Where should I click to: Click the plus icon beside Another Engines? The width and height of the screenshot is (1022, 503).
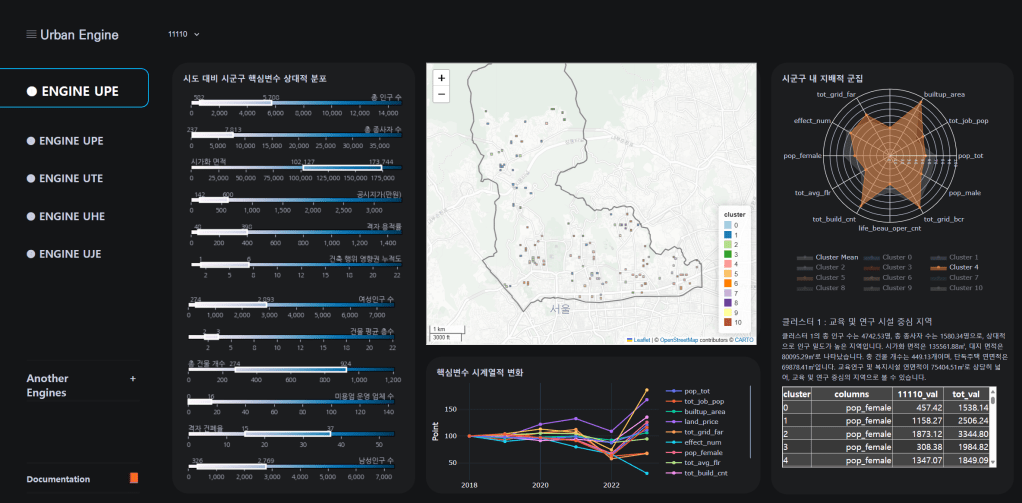pos(132,379)
